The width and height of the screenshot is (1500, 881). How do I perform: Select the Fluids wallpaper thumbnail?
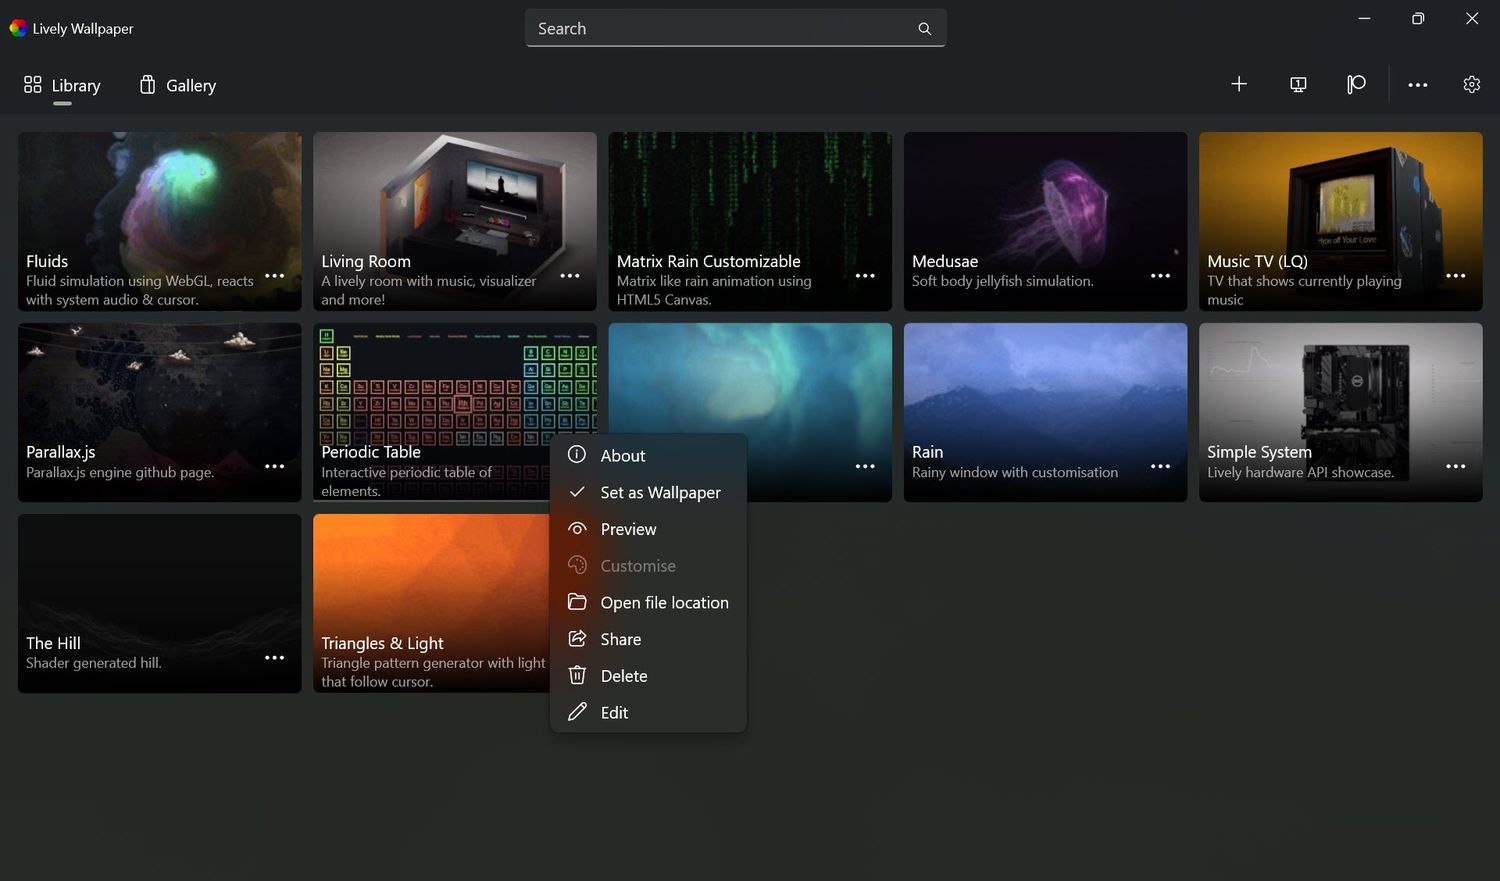pyautogui.click(x=160, y=221)
